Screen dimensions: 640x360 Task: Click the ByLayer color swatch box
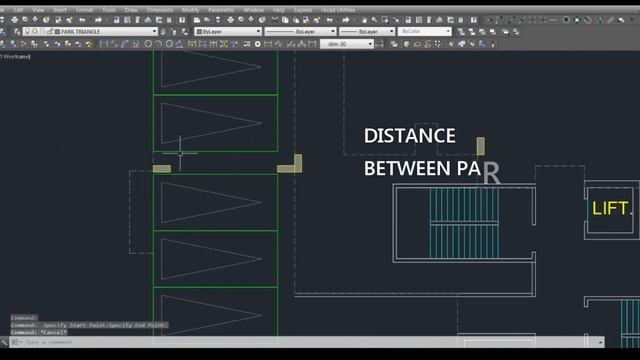pos(200,31)
